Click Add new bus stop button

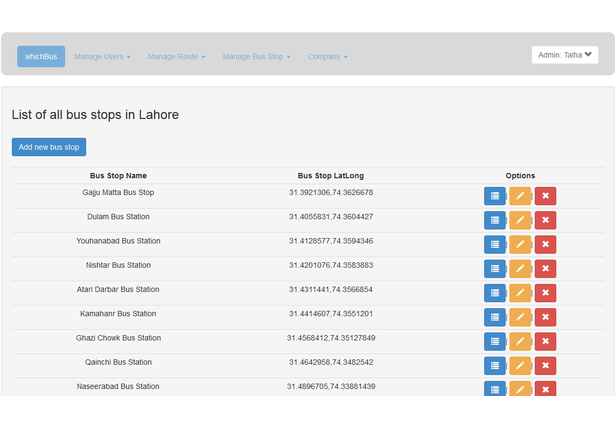(49, 147)
